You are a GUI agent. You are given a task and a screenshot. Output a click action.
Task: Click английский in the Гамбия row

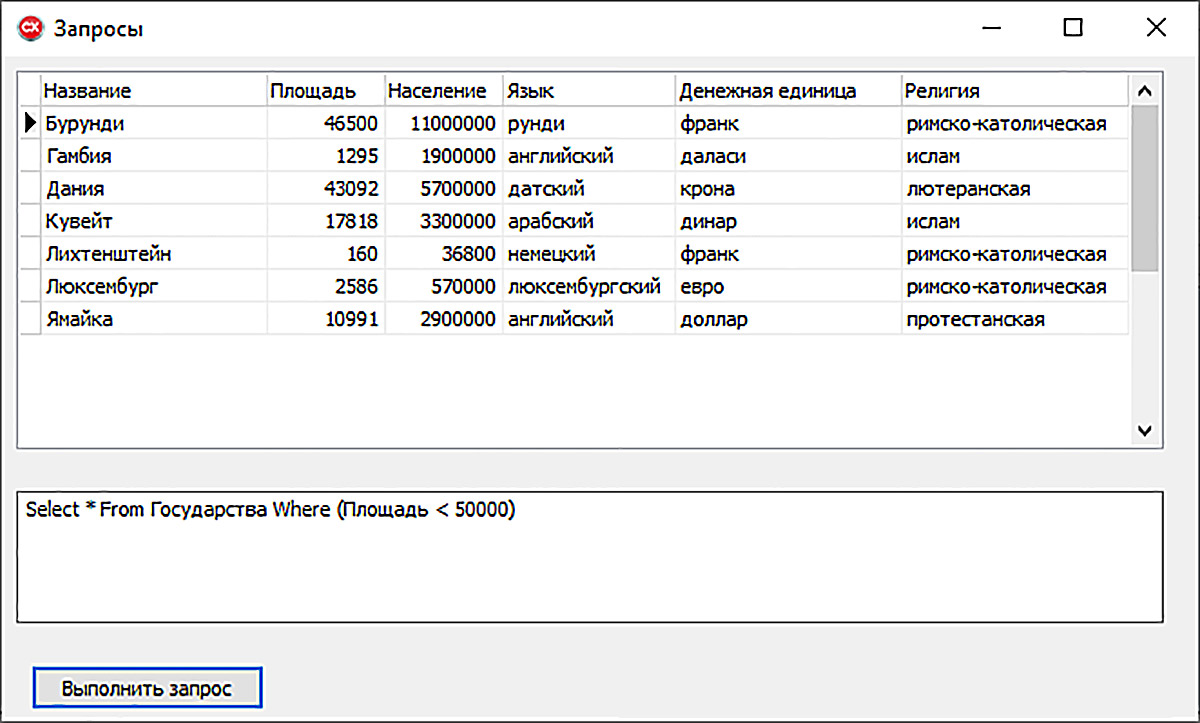coord(588,156)
